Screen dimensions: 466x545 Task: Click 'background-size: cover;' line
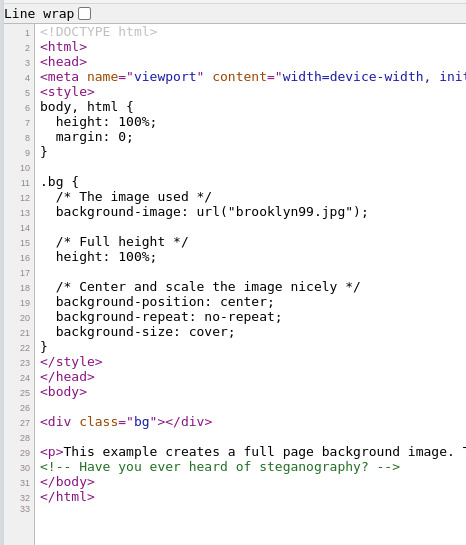(x=145, y=332)
